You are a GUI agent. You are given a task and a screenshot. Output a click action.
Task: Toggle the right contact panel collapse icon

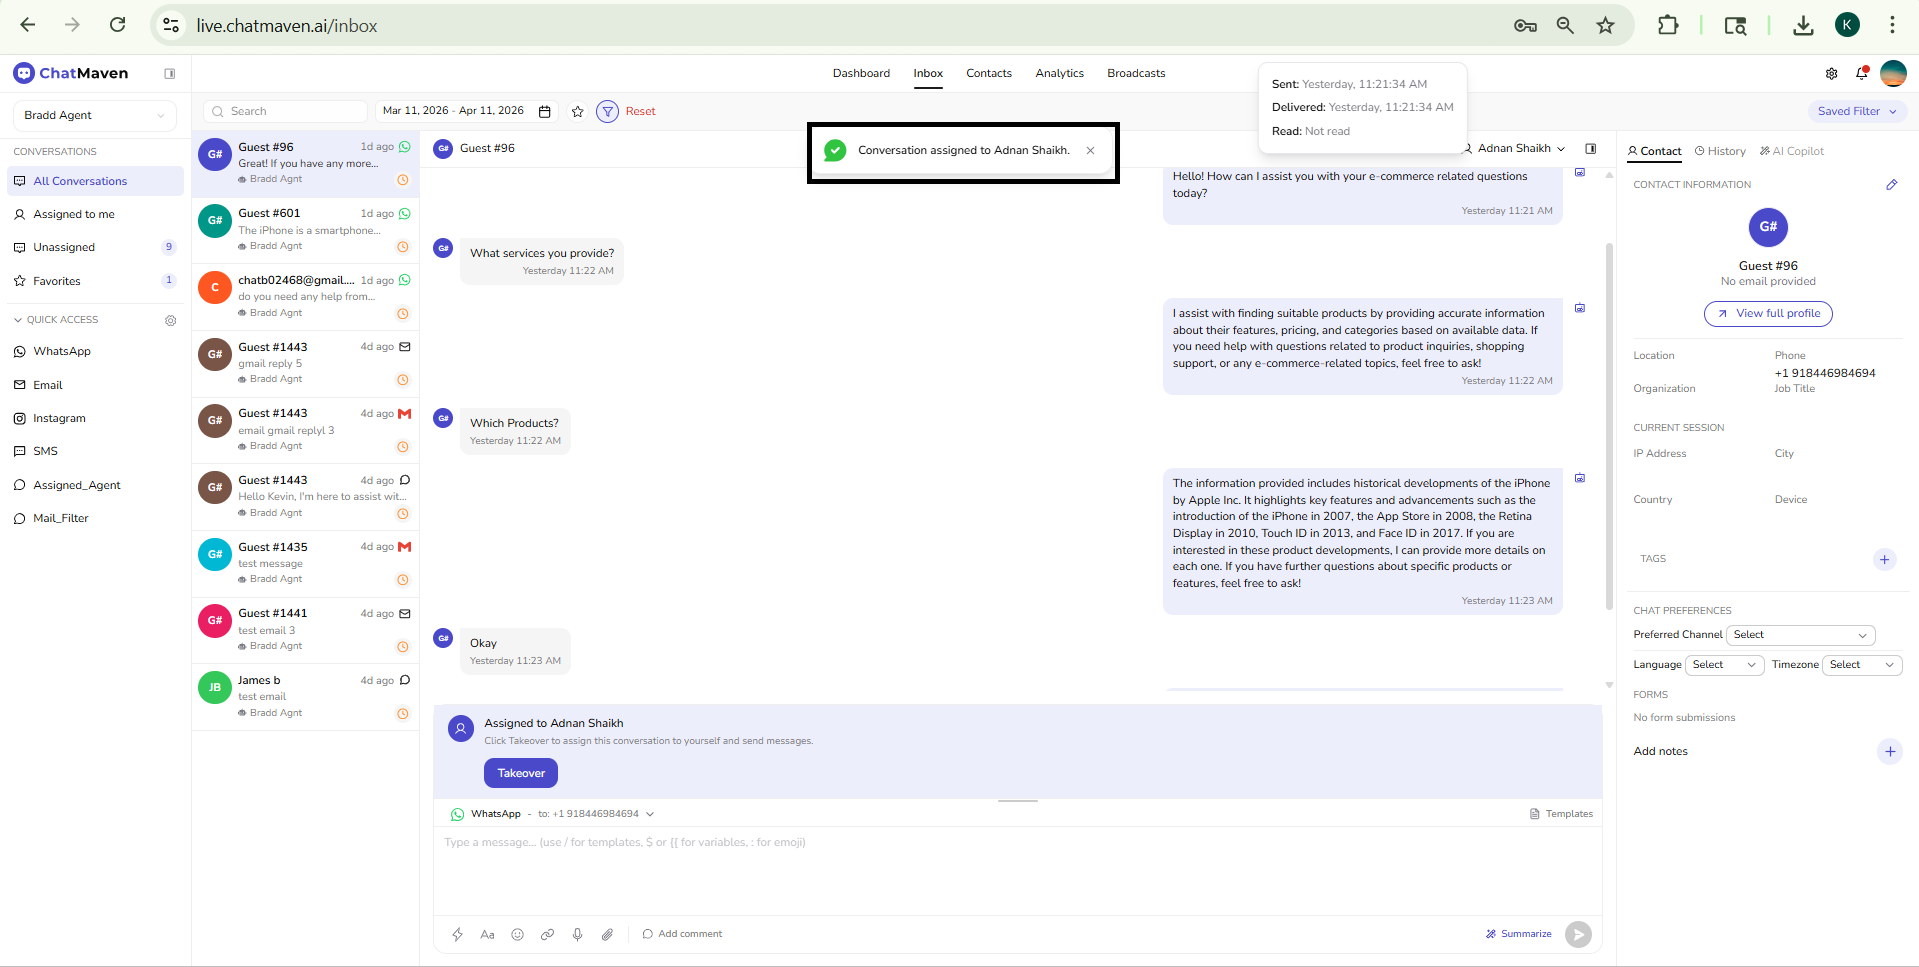click(x=1591, y=148)
